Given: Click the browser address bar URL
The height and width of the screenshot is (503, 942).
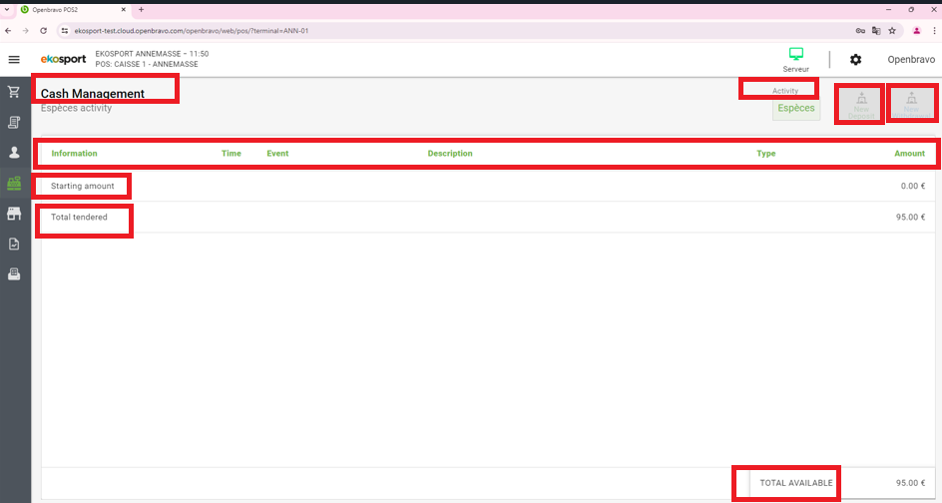Looking at the screenshot, I should click(191, 31).
